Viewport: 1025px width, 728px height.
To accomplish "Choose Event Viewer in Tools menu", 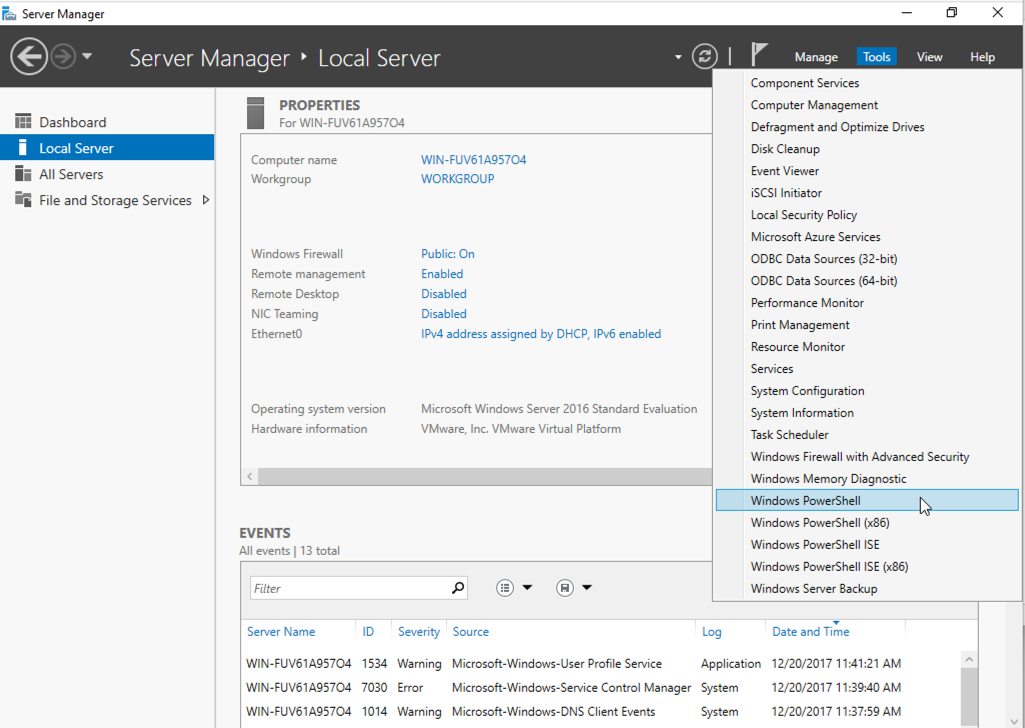I will [x=784, y=171].
